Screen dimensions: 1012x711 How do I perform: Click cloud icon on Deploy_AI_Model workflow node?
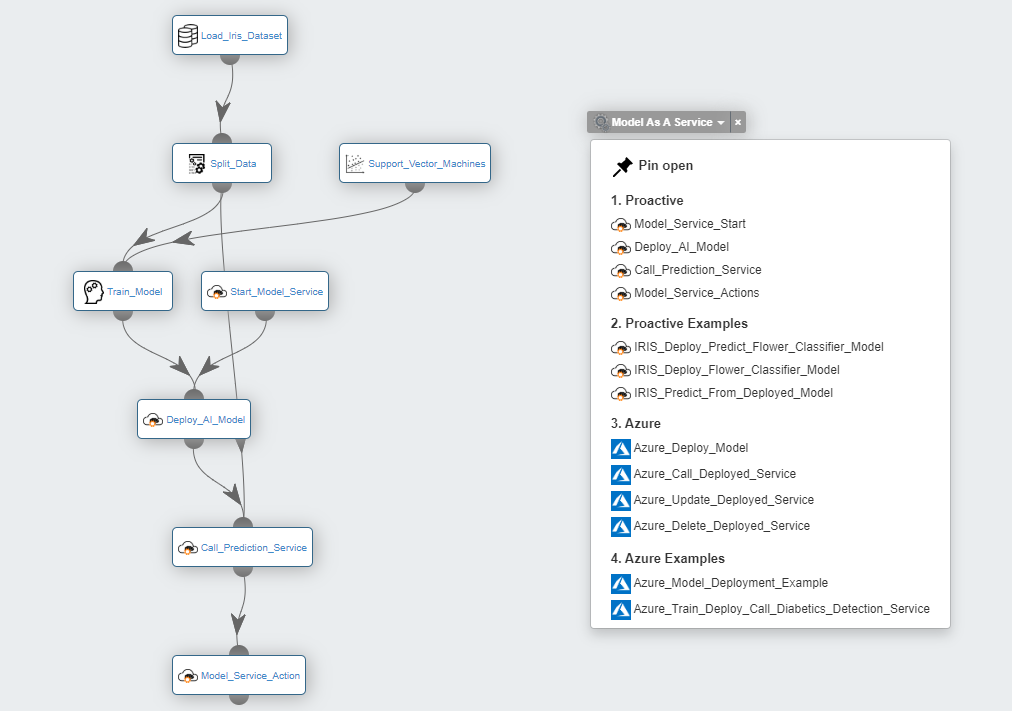(x=153, y=420)
